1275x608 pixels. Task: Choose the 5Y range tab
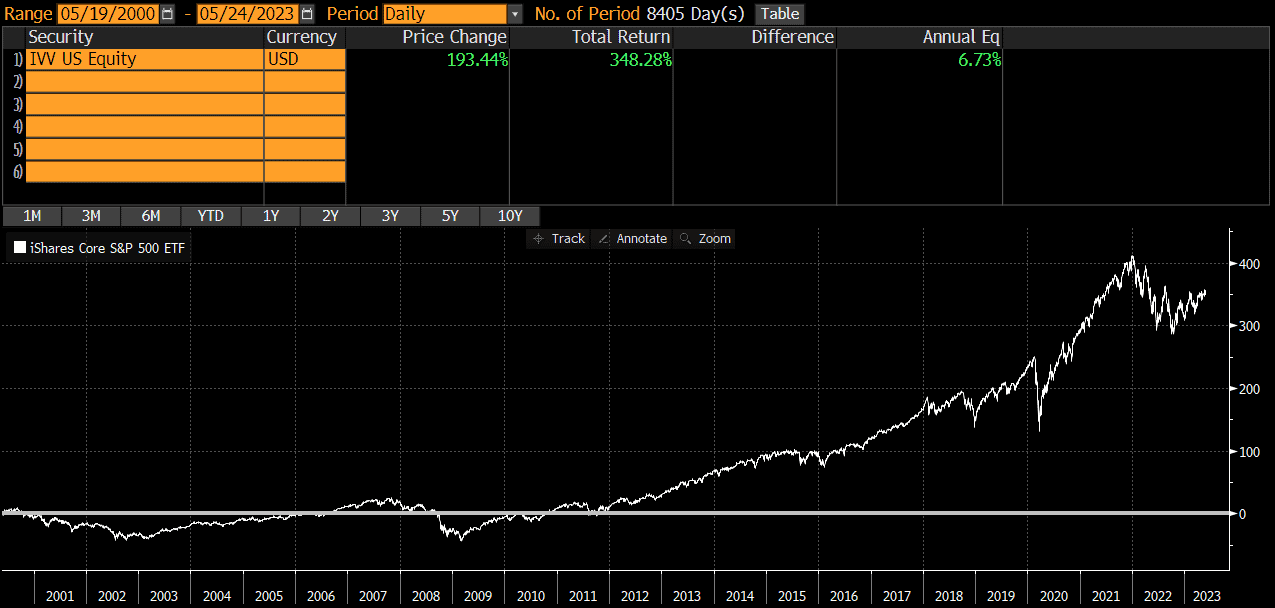(x=450, y=216)
